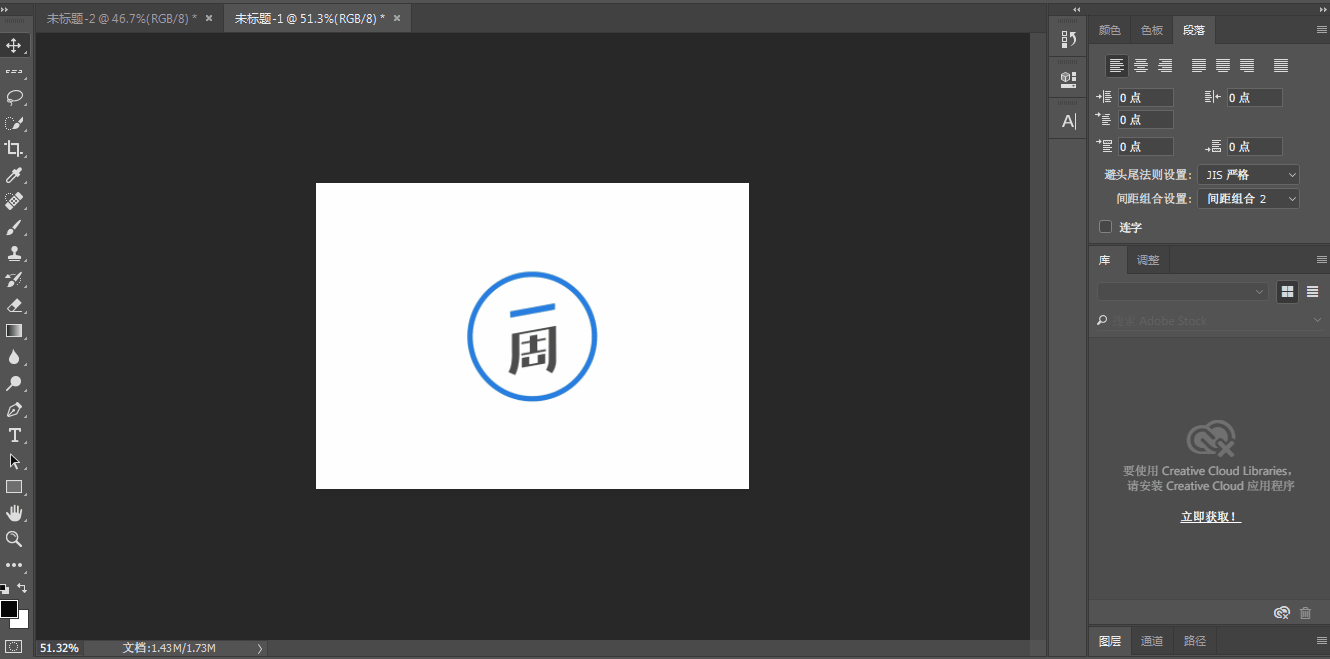Screen dimensions: 1330x659
Task: Open the 库 panel flyout menu
Action: click(x=1321, y=260)
